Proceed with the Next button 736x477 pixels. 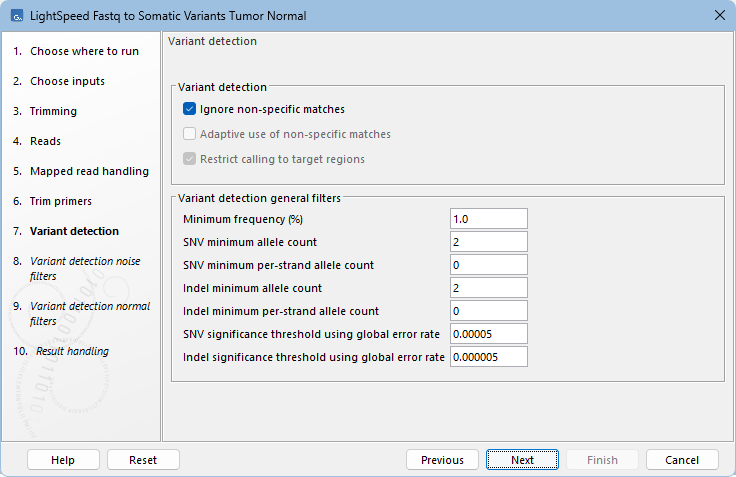[522, 460]
